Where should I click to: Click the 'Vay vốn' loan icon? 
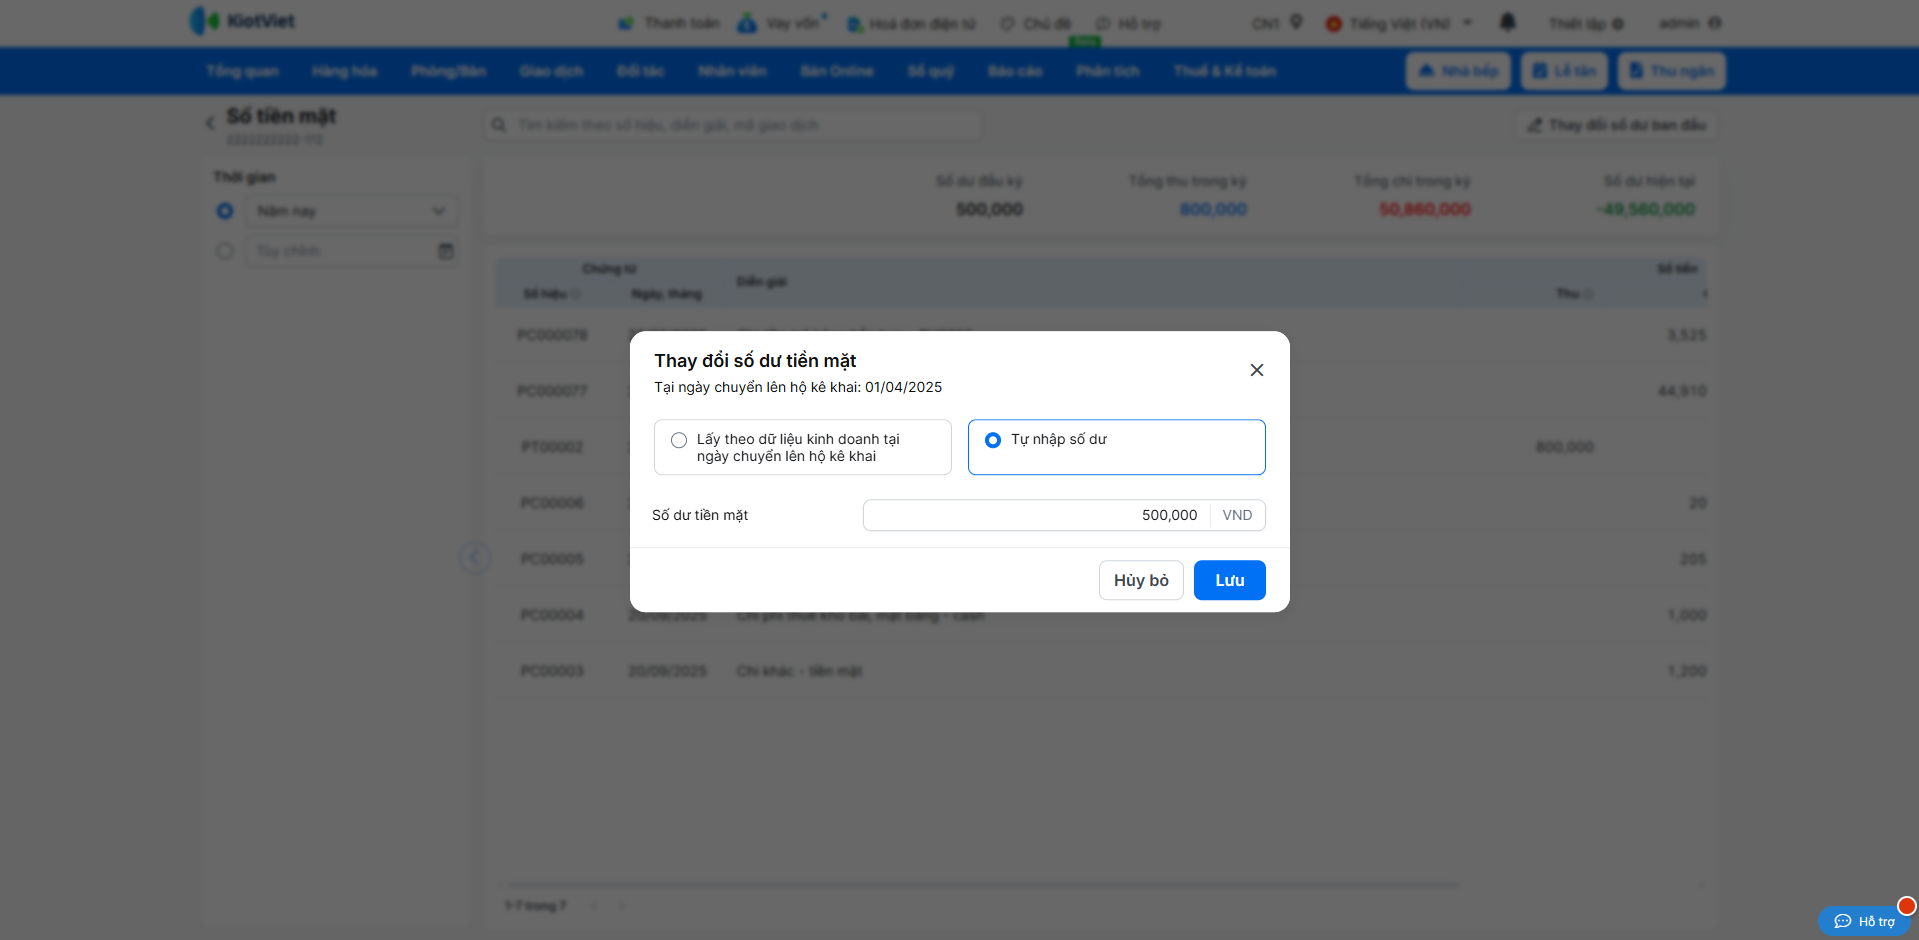(747, 23)
